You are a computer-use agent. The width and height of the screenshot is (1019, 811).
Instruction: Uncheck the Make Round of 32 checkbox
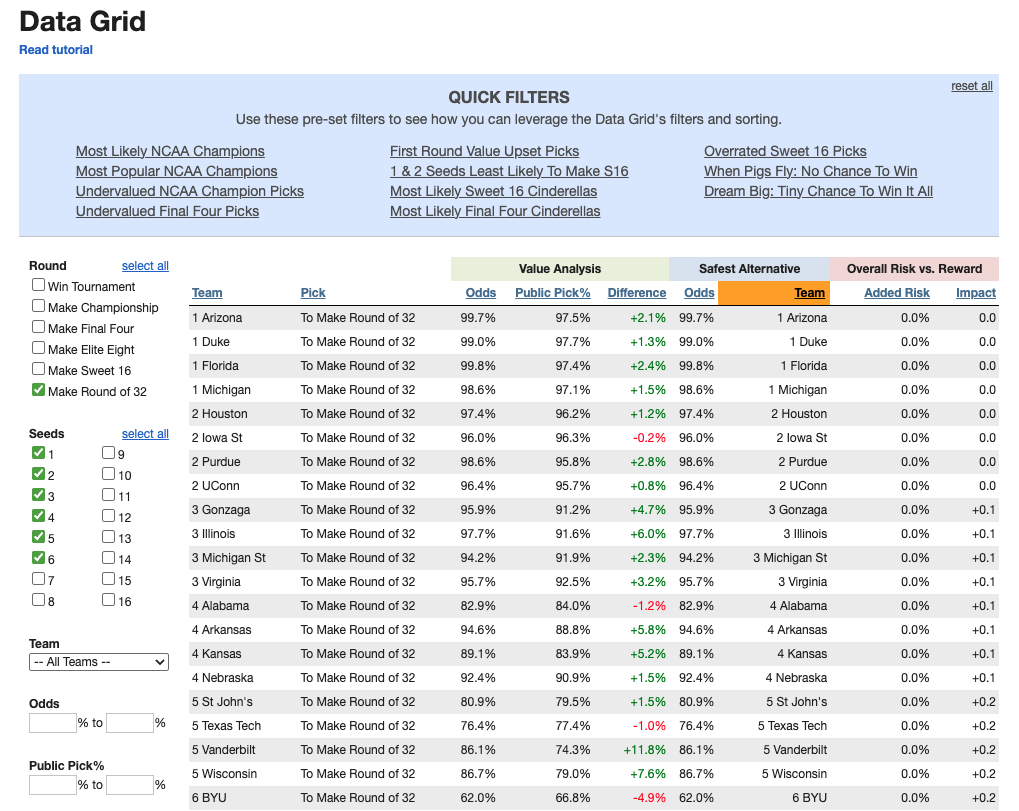point(39,390)
